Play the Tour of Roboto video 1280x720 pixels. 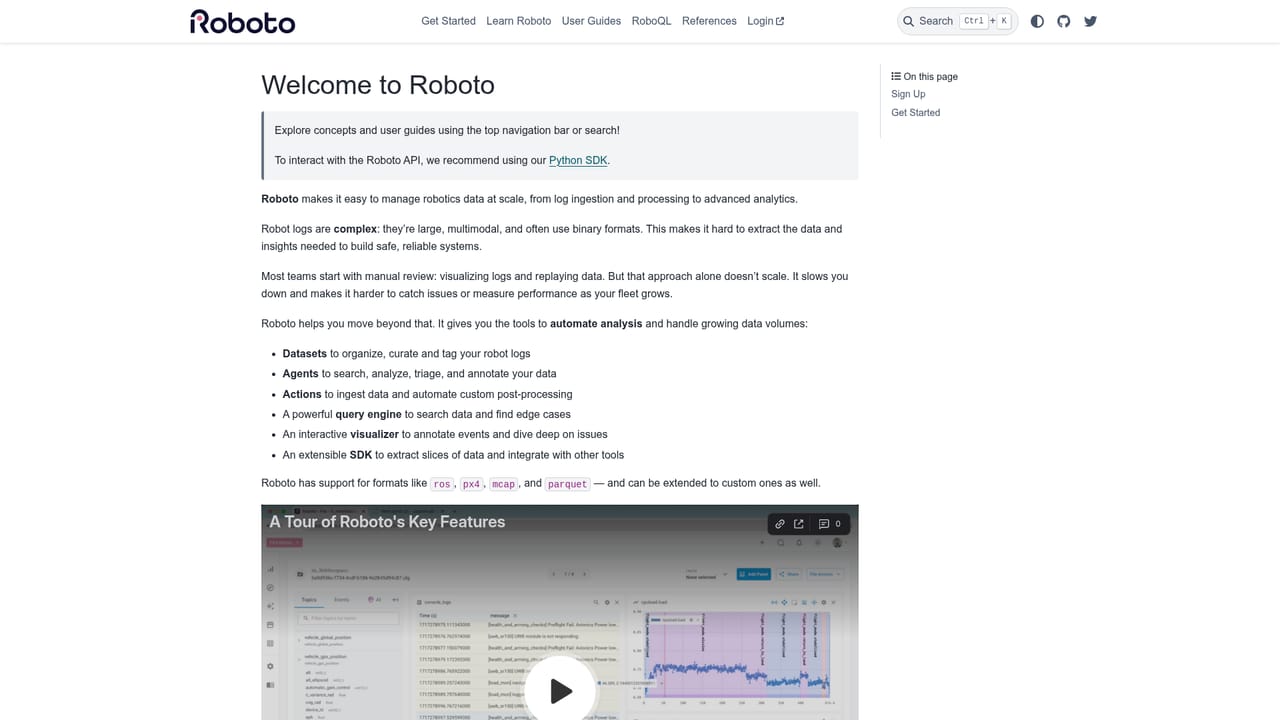560,690
